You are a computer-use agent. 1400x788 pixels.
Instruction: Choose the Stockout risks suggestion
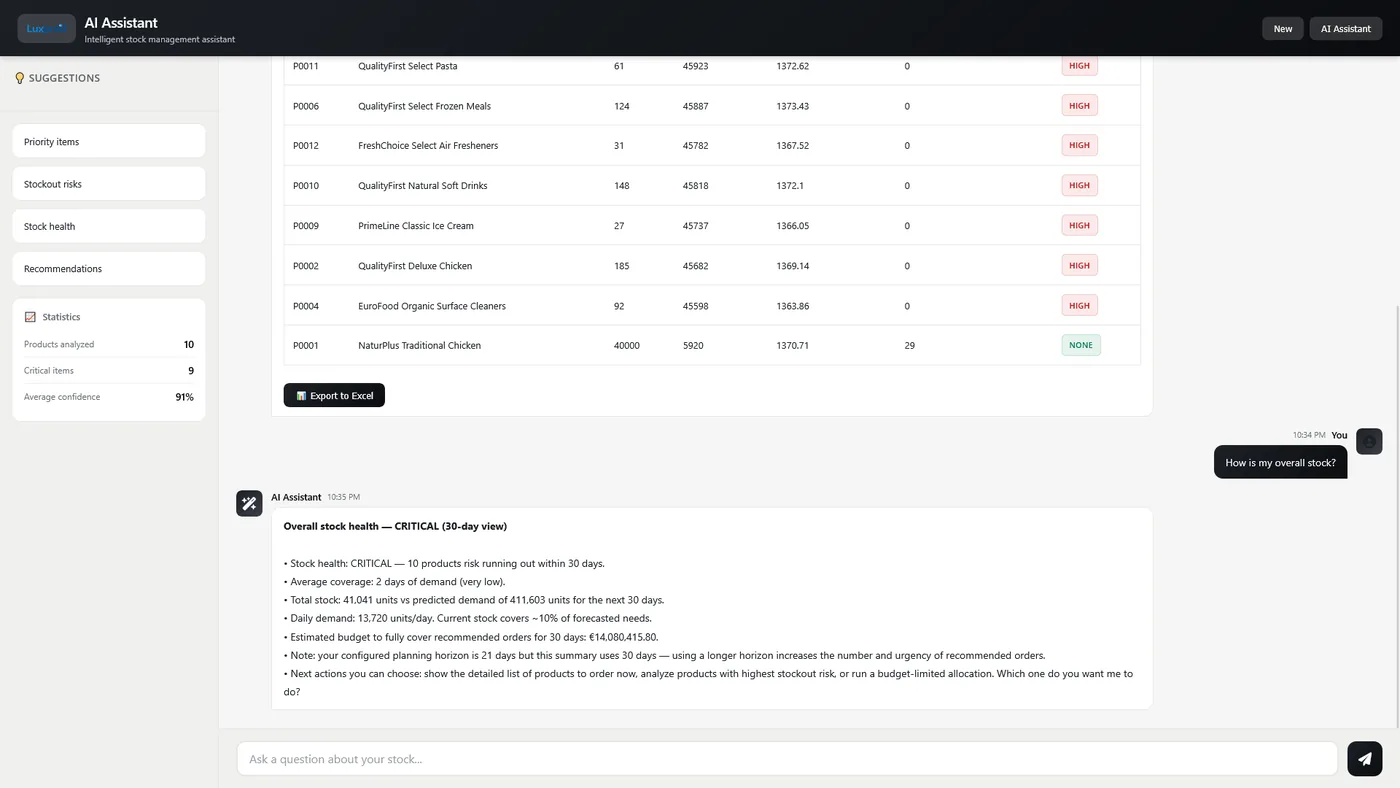tap(109, 184)
